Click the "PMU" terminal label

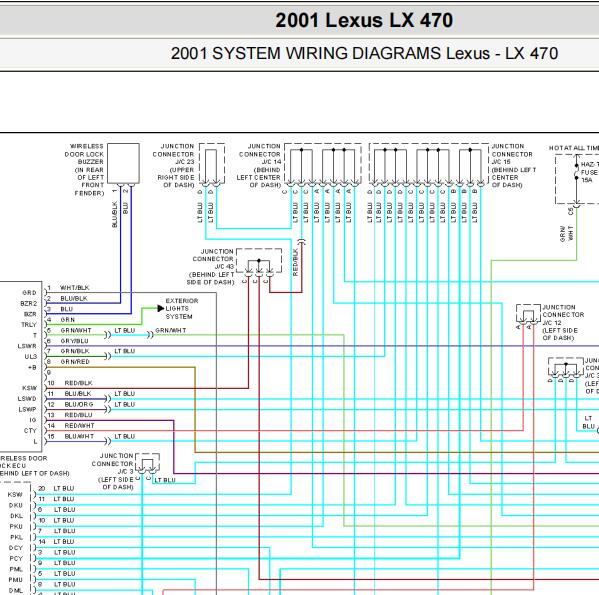16,580
